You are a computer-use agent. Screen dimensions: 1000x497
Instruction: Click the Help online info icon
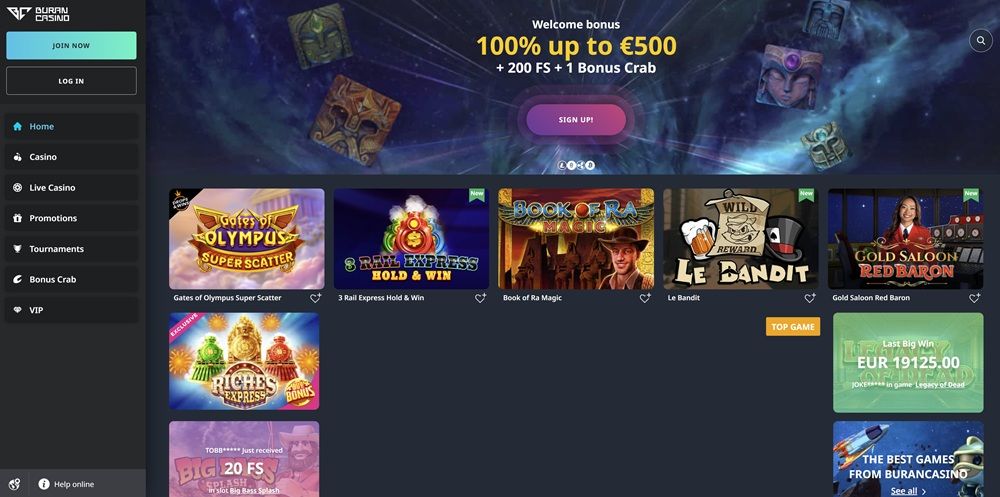click(x=44, y=484)
